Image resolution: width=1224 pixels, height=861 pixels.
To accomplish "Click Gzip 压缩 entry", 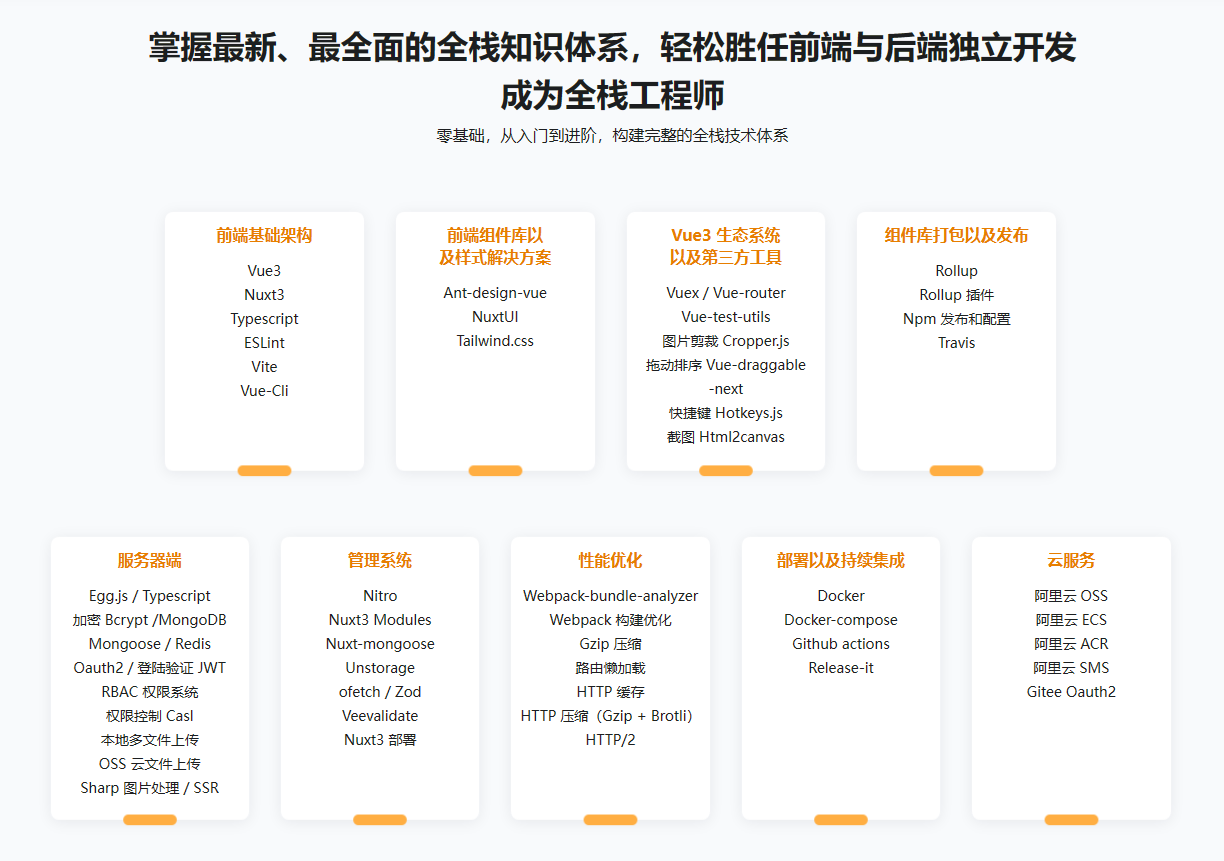I will click(x=610, y=644).
